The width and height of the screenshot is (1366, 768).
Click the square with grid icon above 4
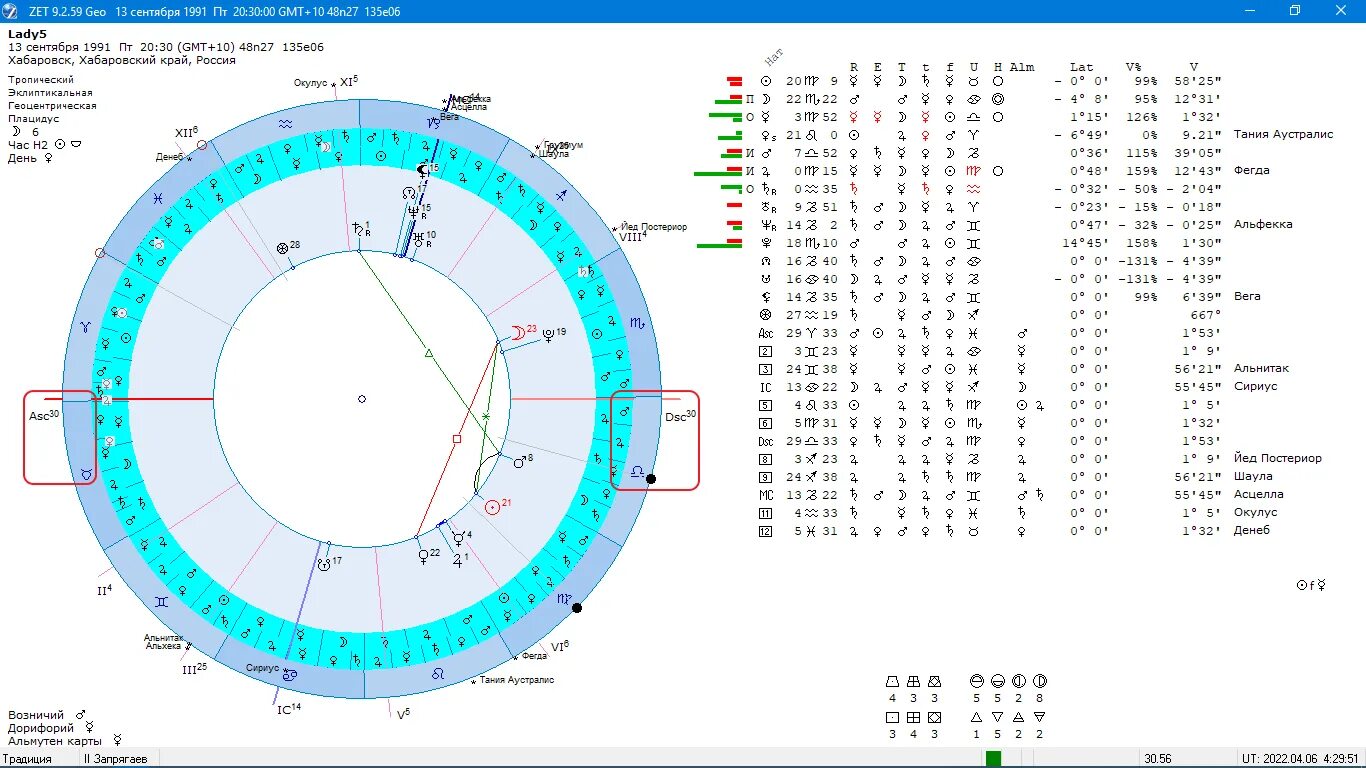913,717
